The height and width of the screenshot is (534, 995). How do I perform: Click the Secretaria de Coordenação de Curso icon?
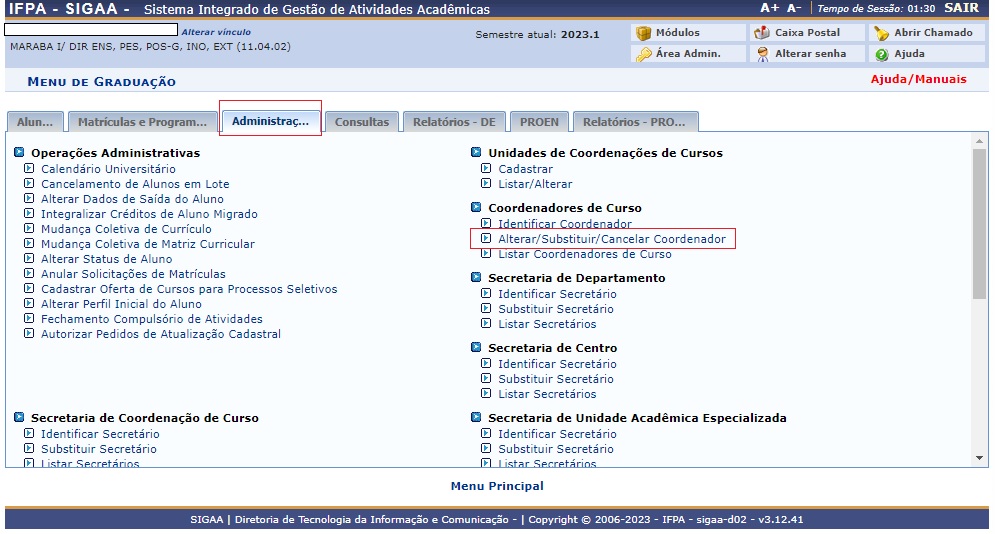(19, 417)
